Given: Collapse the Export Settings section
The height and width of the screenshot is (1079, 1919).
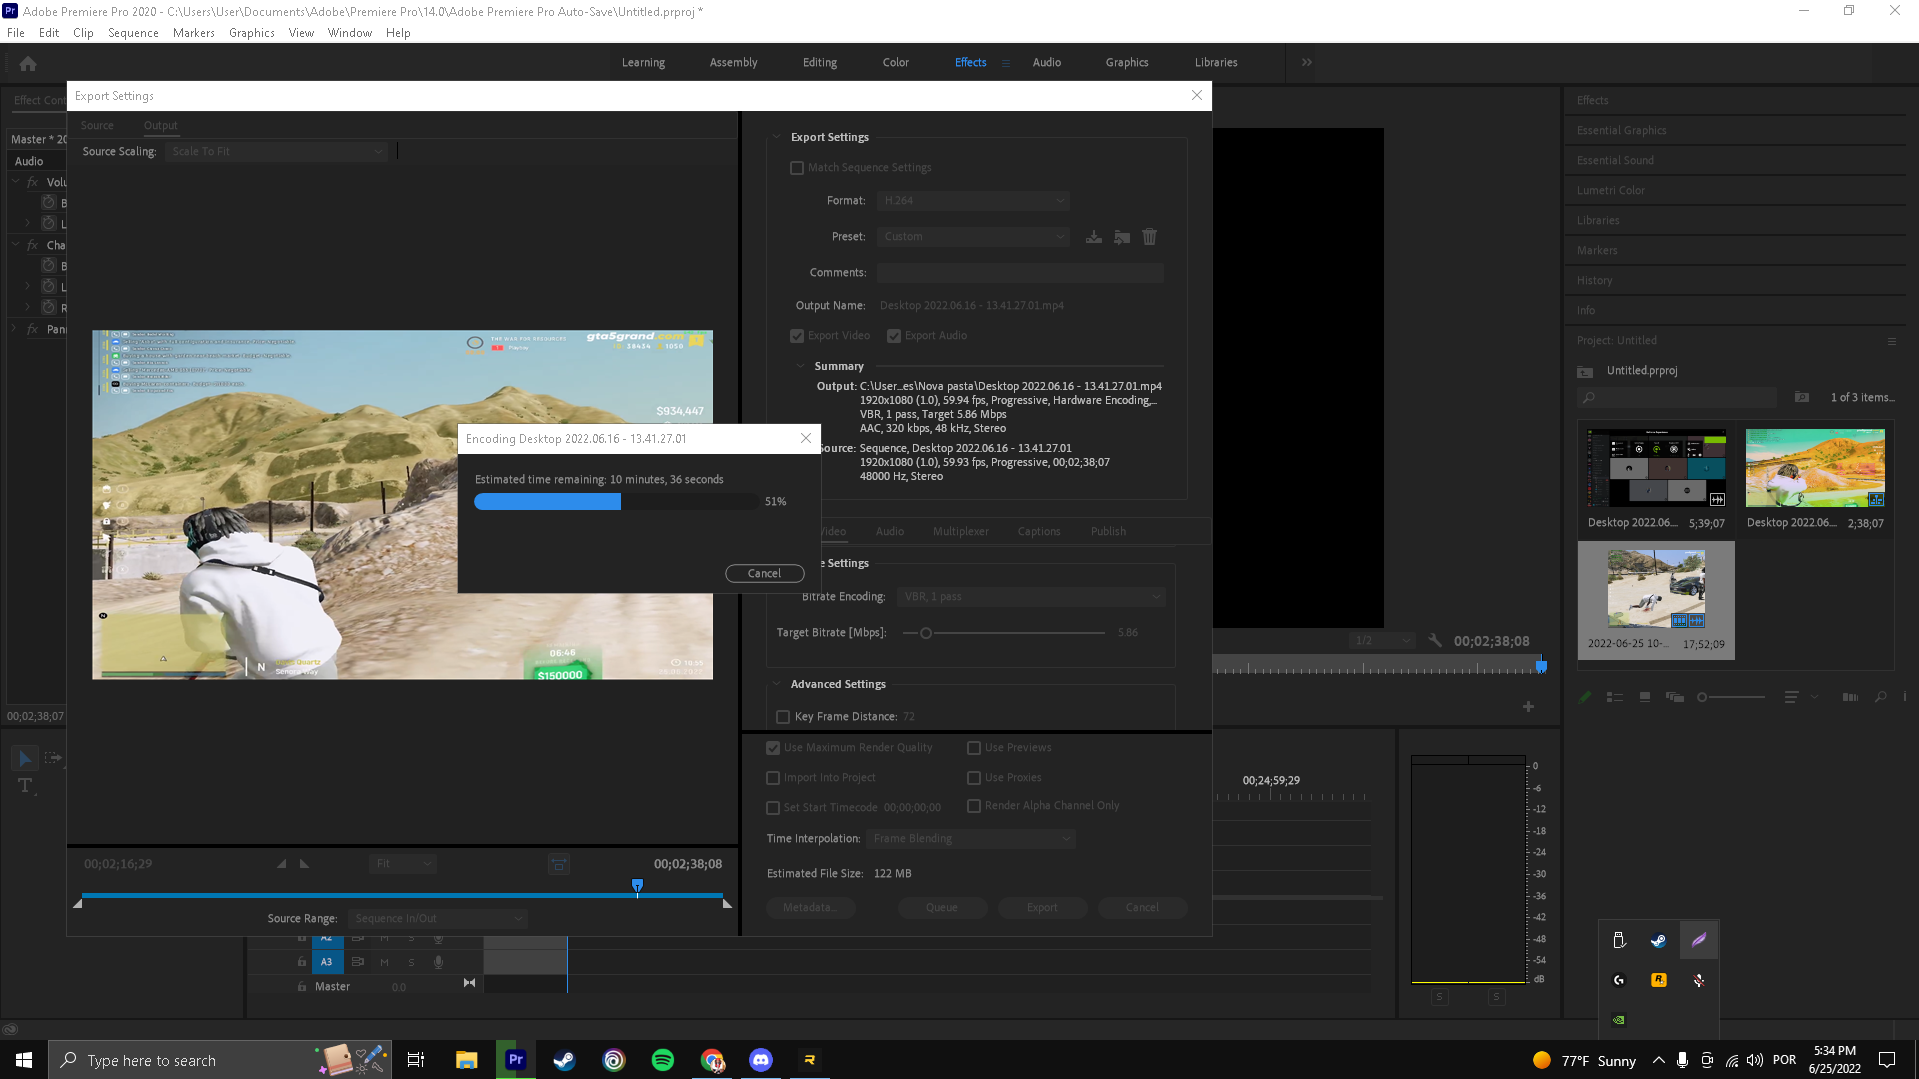Looking at the screenshot, I should coord(776,137).
